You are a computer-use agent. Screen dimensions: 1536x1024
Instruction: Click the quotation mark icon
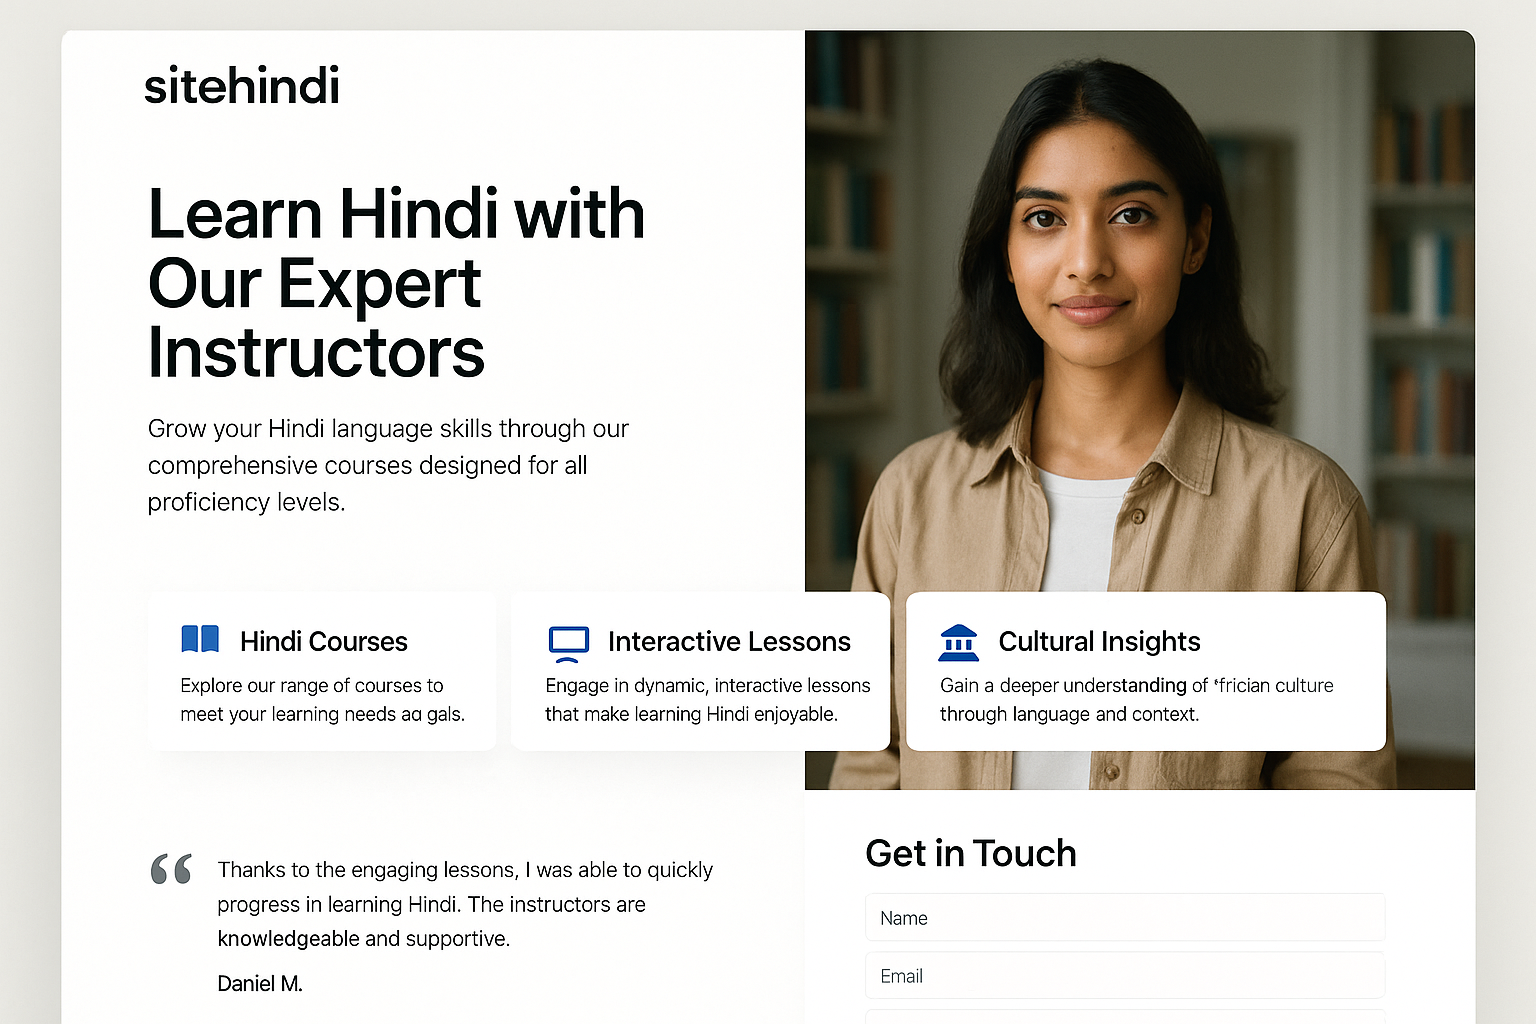(171, 869)
